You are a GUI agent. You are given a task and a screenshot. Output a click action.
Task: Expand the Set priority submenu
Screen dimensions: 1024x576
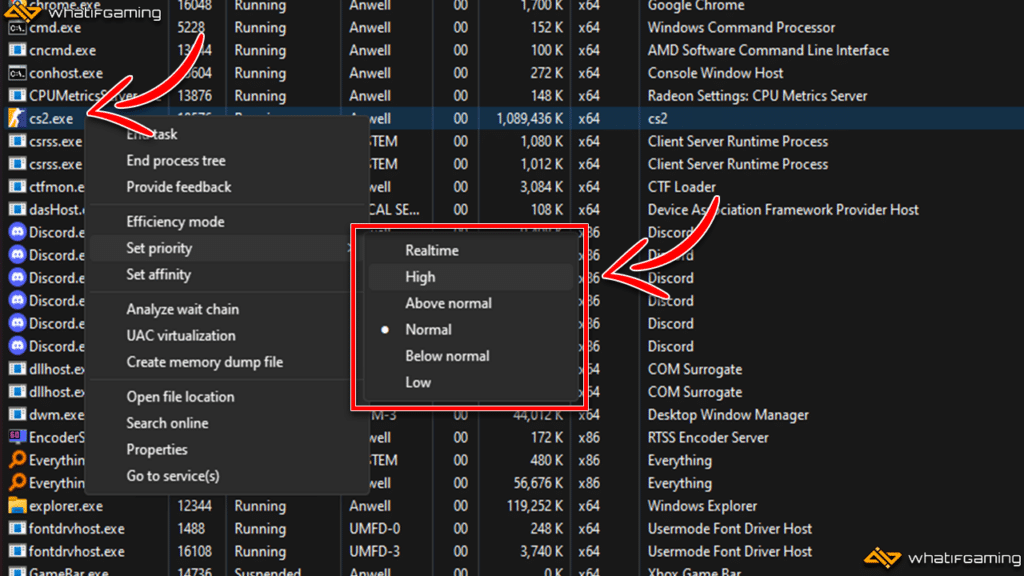coord(159,248)
